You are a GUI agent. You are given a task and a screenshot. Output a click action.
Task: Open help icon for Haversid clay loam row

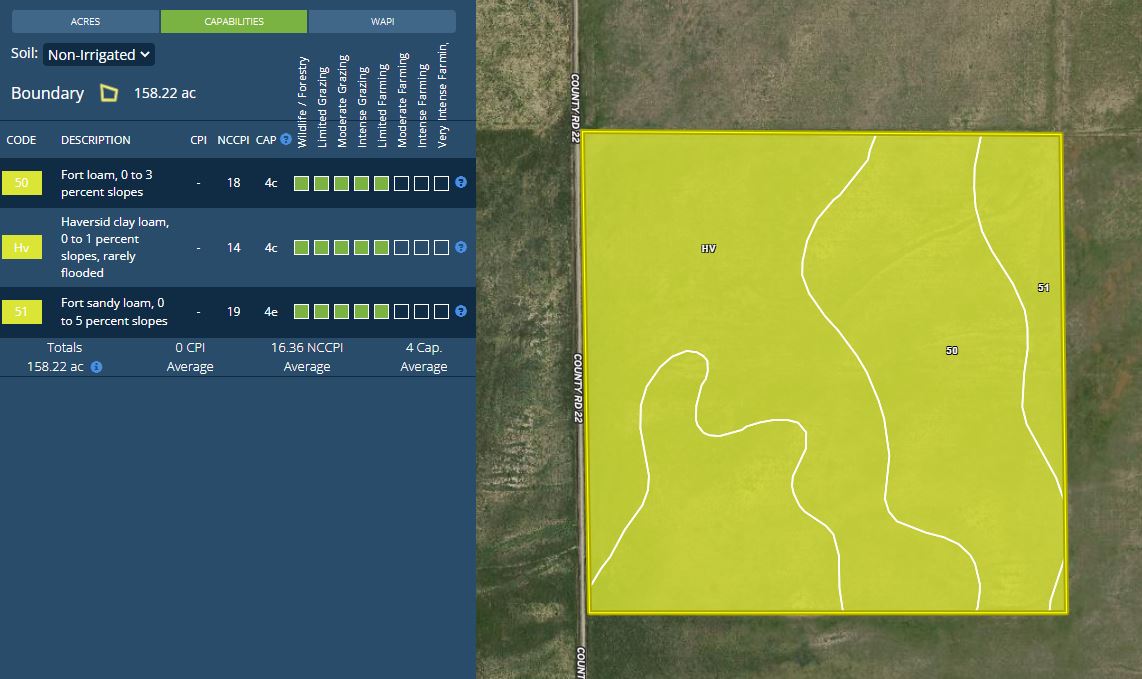(x=461, y=247)
